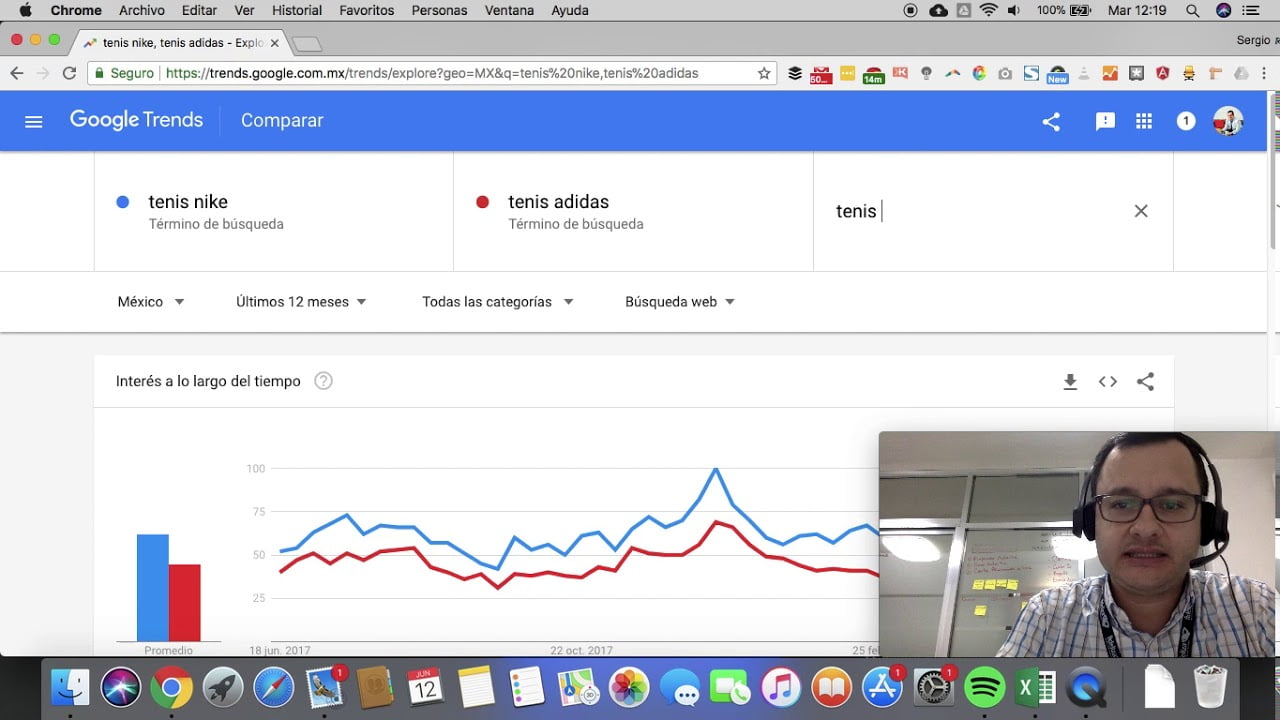
Task: Click the tenis adidas search term
Action: [558, 202]
